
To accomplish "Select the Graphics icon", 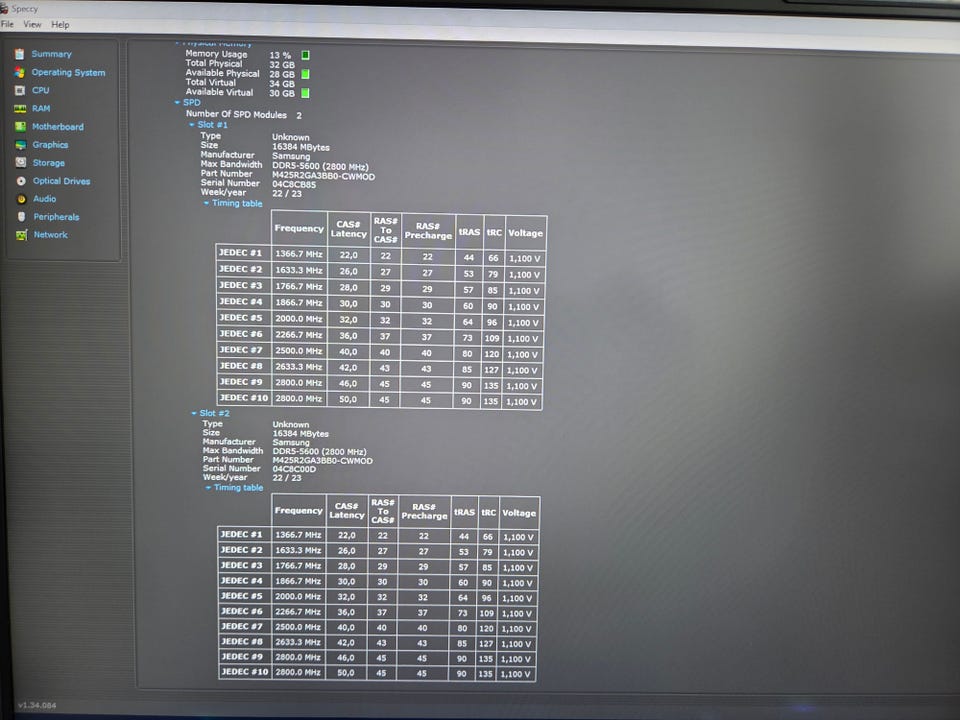I will click(x=21, y=145).
